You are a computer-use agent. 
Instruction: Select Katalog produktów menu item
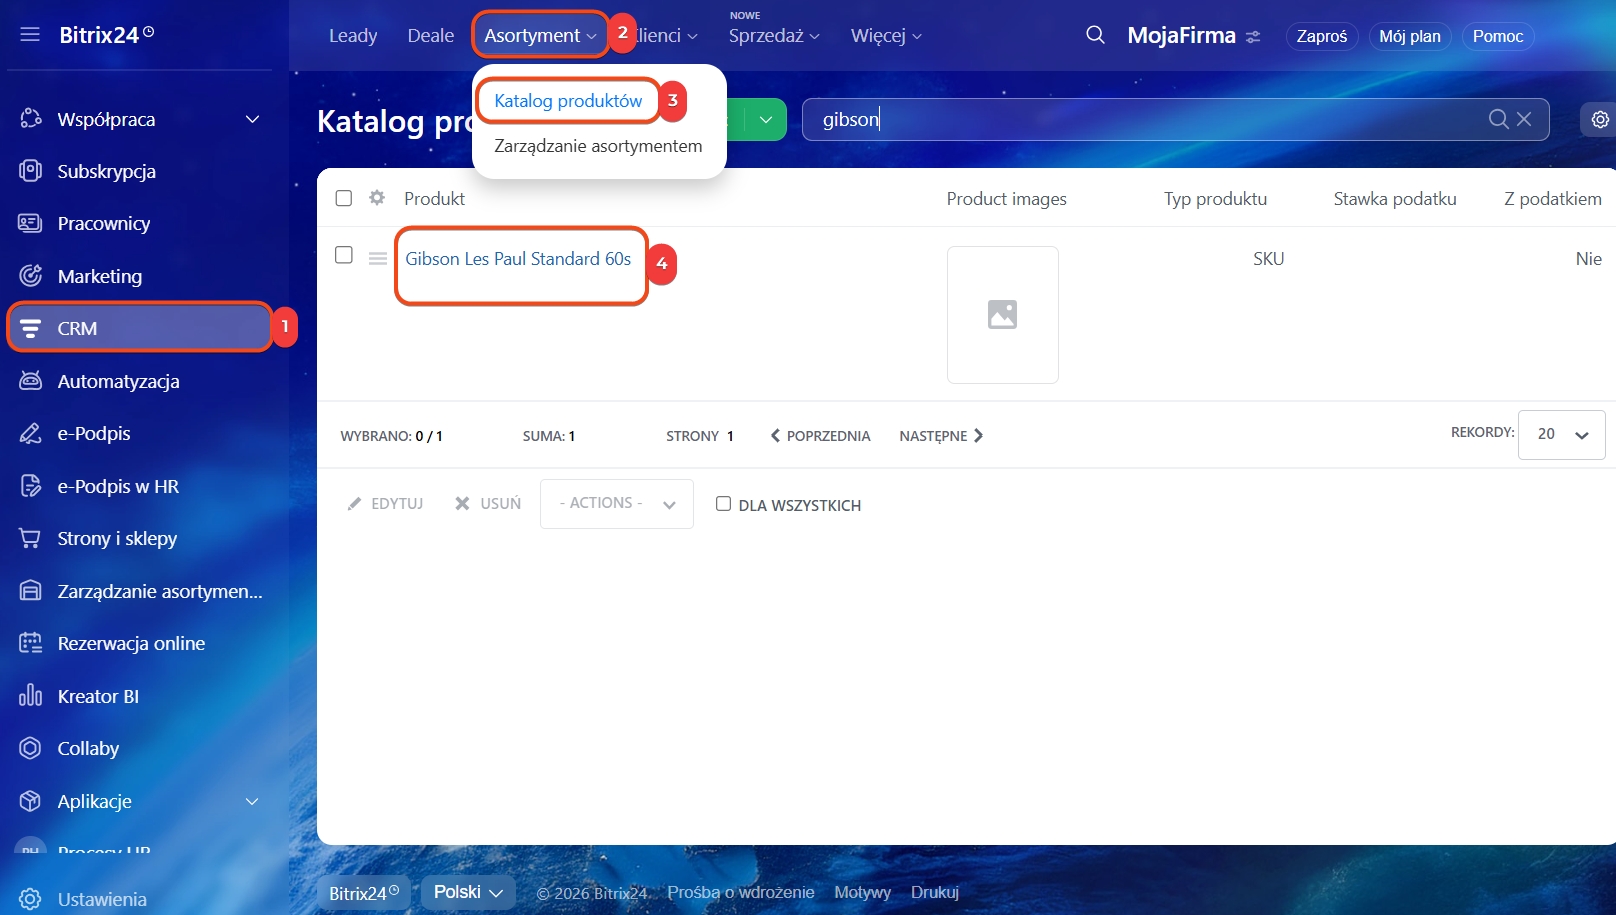[568, 101]
